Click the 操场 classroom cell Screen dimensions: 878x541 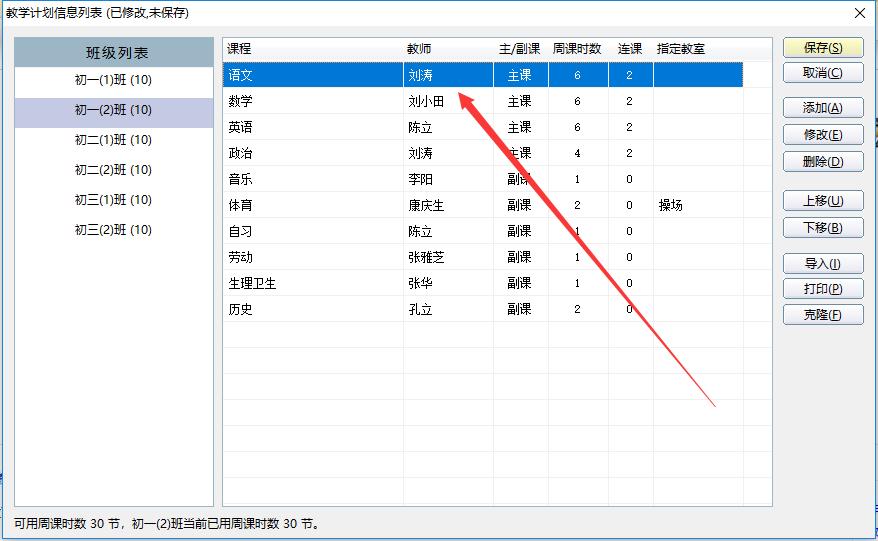tap(670, 205)
